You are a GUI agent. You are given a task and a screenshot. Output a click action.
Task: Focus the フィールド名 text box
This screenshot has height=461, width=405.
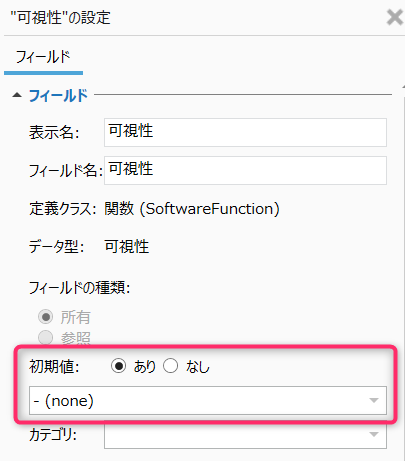pos(245,170)
